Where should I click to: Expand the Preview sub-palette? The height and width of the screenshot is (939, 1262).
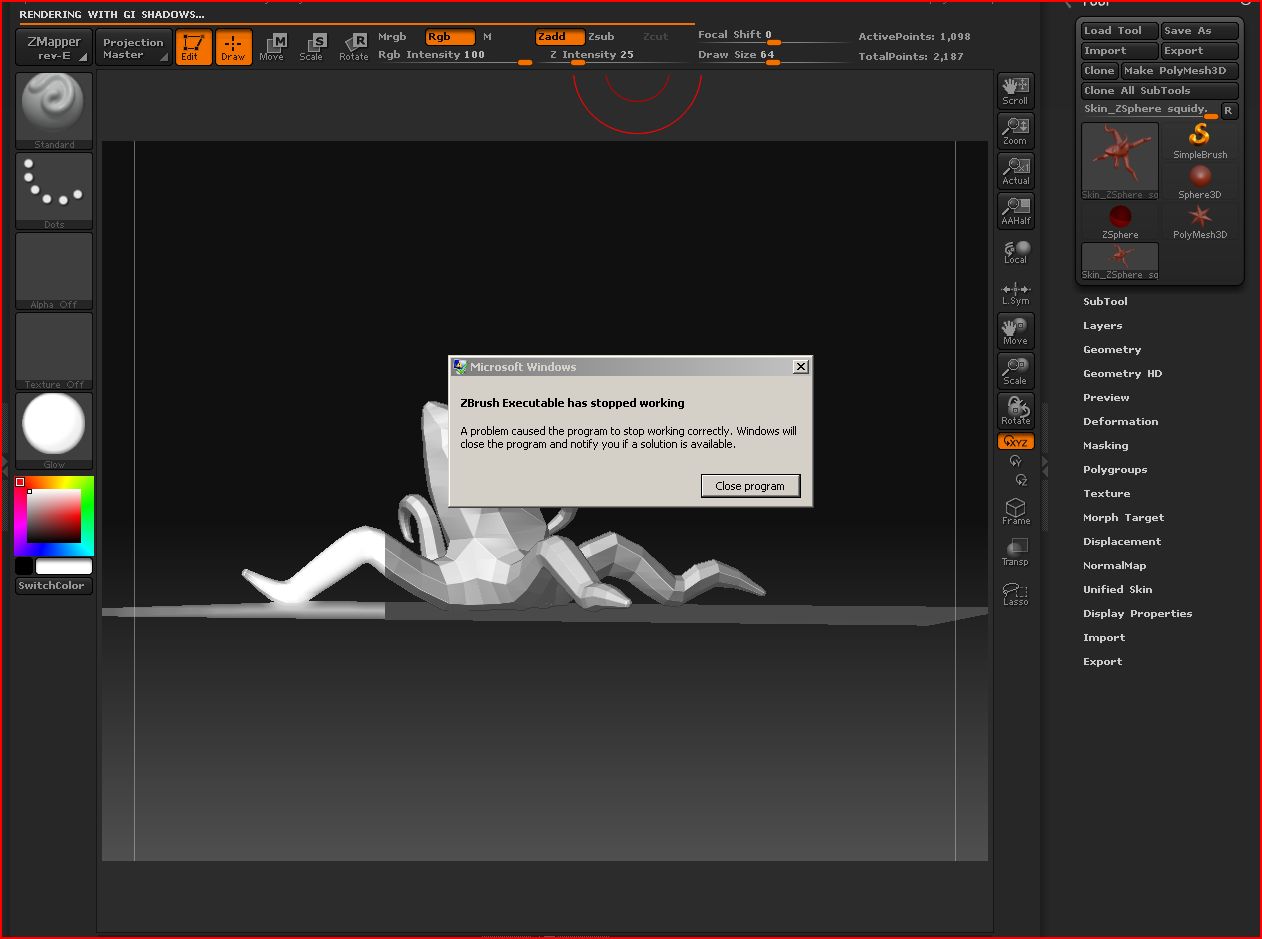click(x=1106, y=397)
